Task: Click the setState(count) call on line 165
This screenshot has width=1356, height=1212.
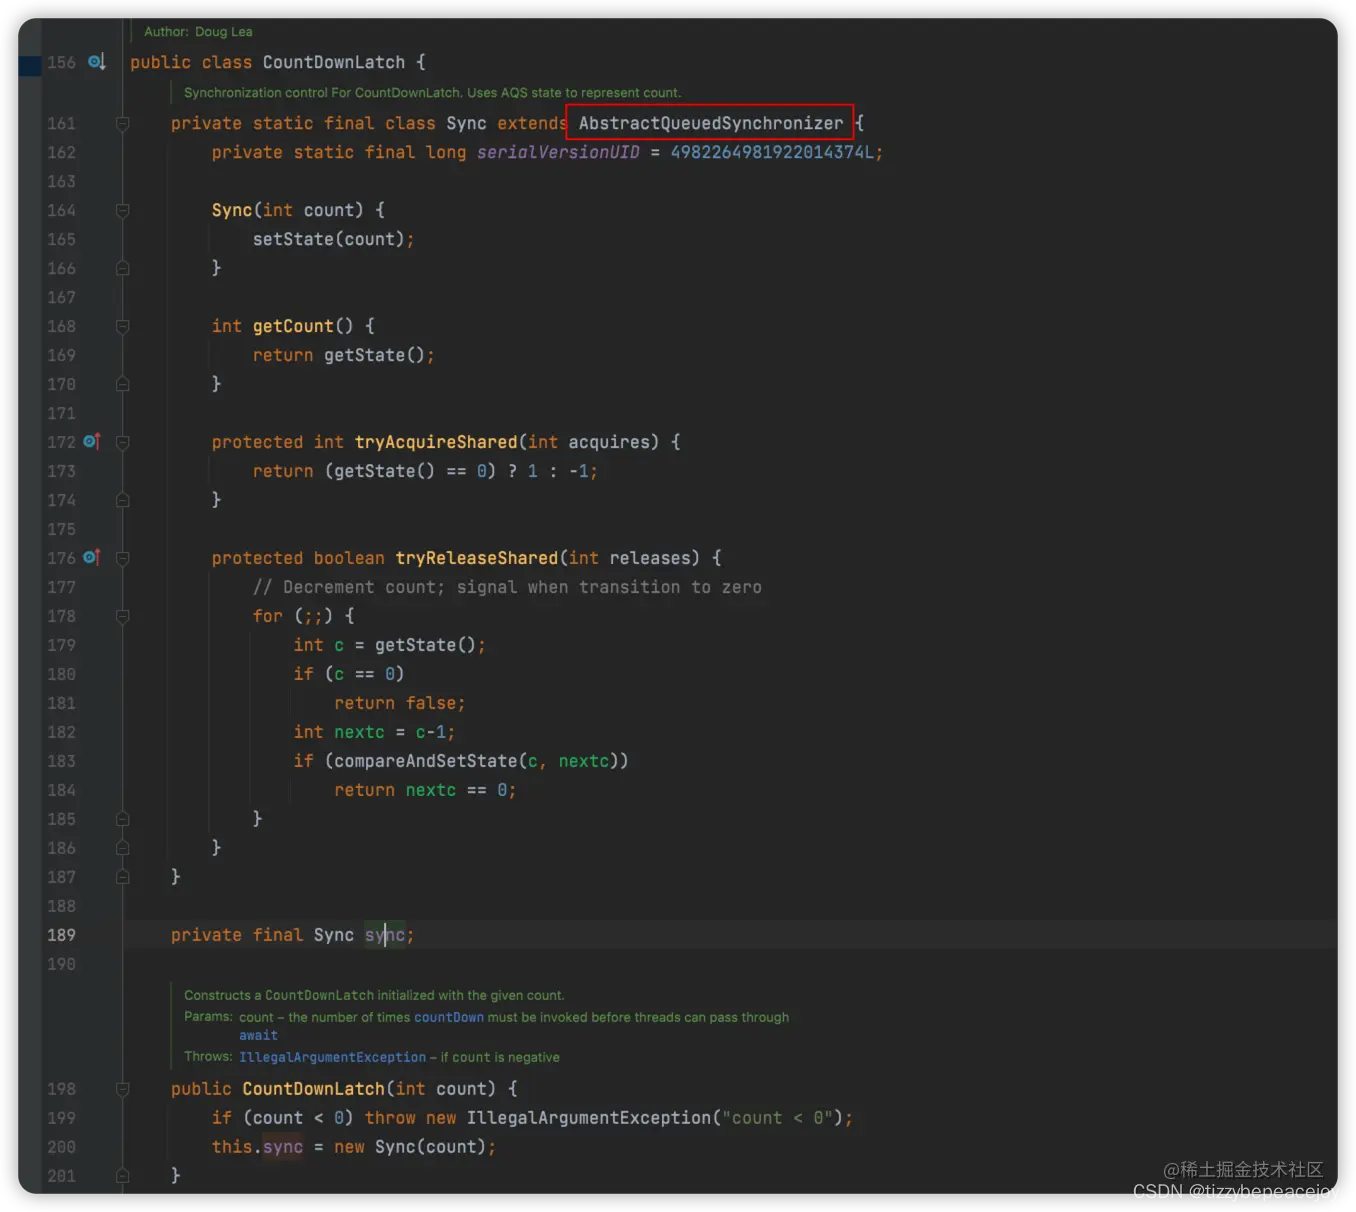Action: (x=333, y=239)
